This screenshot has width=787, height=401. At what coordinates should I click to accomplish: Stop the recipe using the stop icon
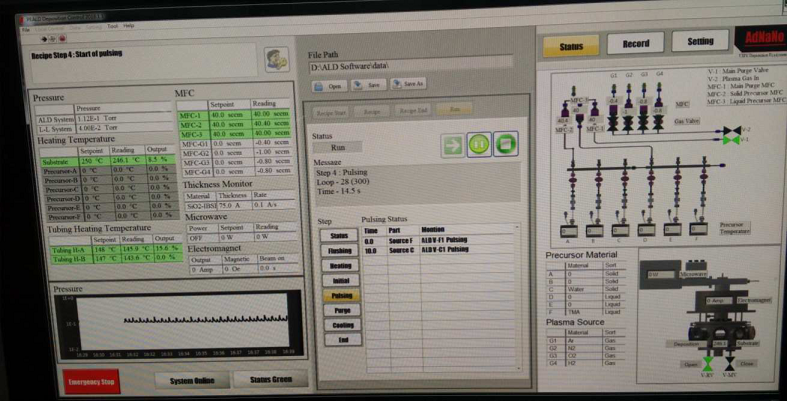tap(507, 146)
